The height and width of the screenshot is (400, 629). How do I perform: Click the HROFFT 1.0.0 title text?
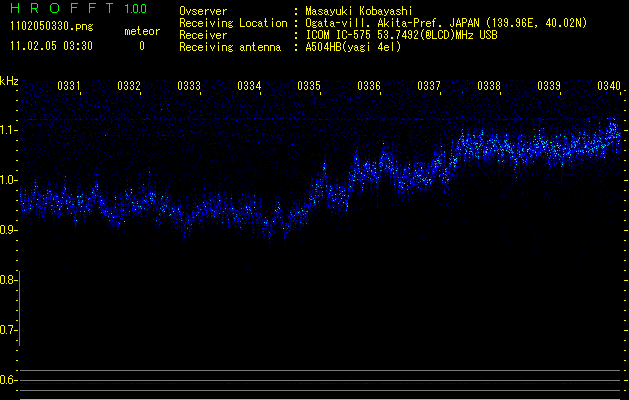(x=79, y=8)
